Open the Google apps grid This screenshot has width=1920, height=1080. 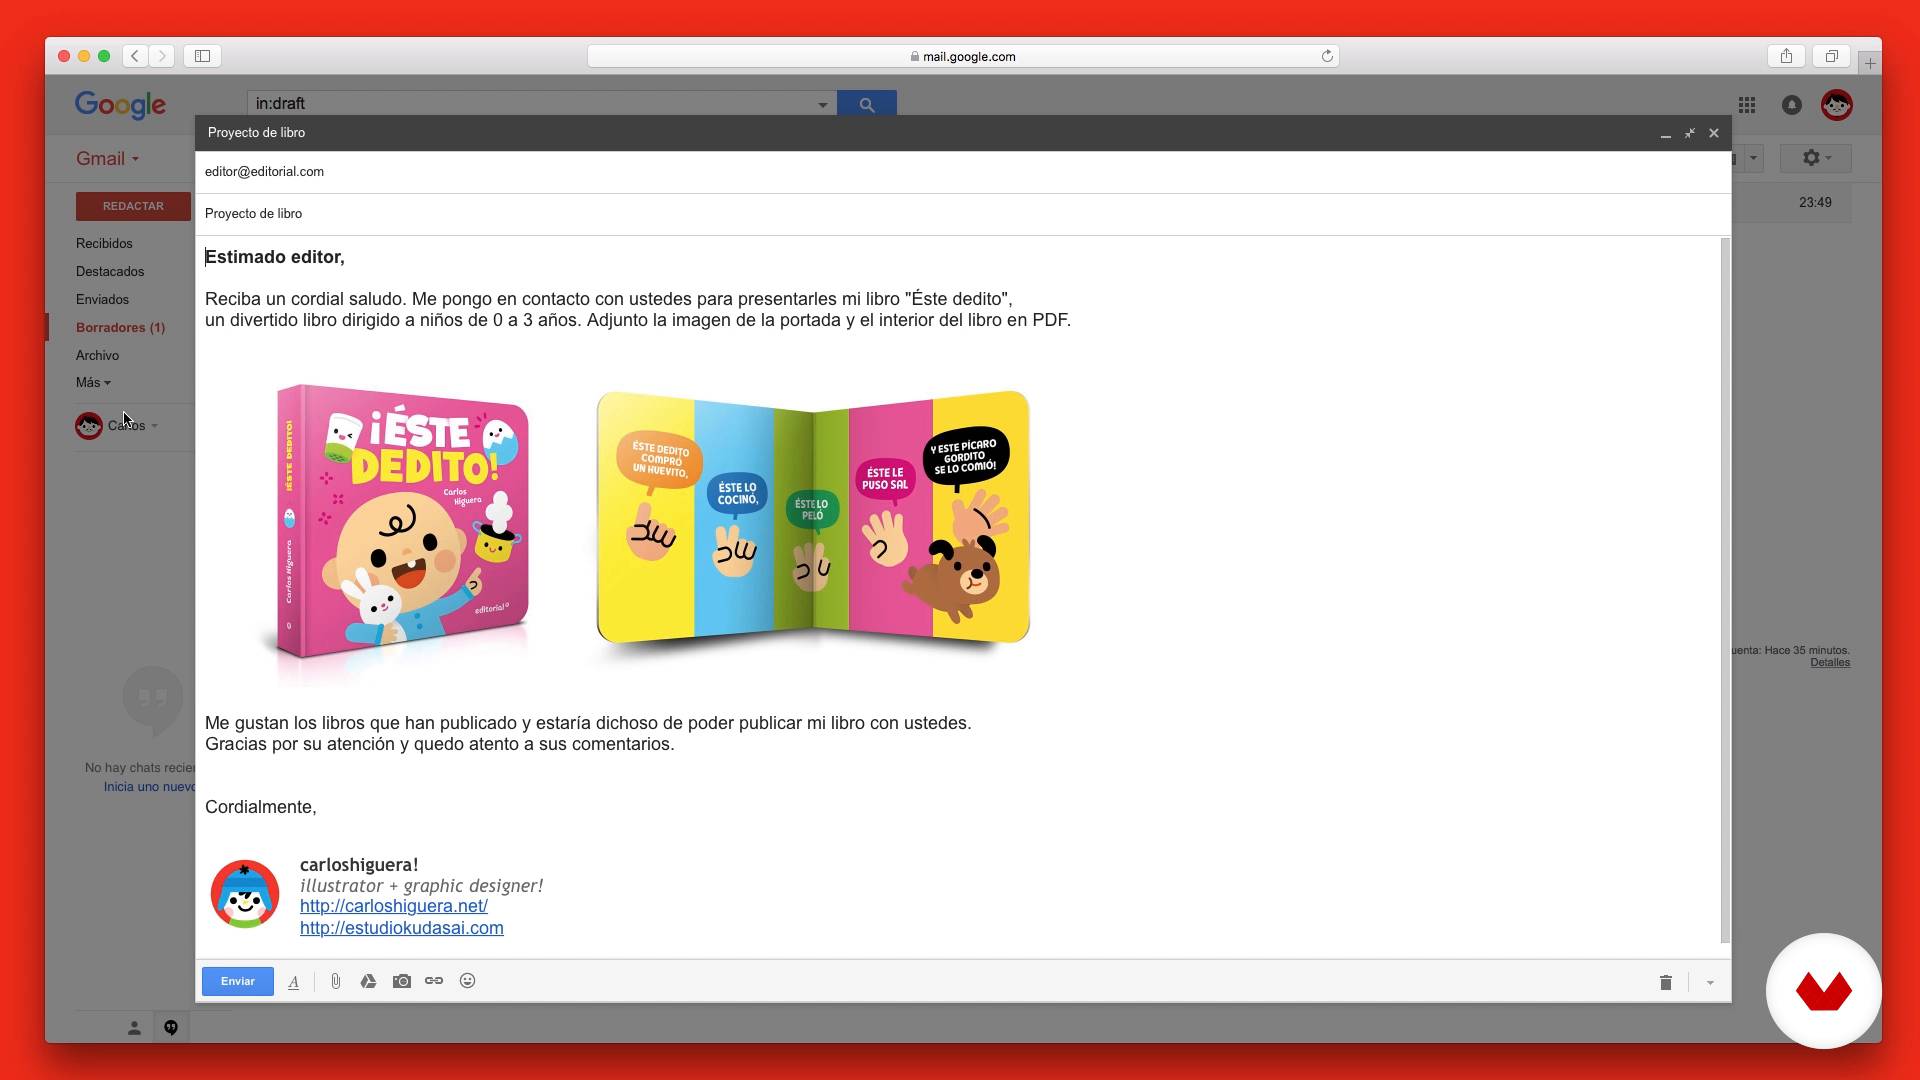(1747, 105)
